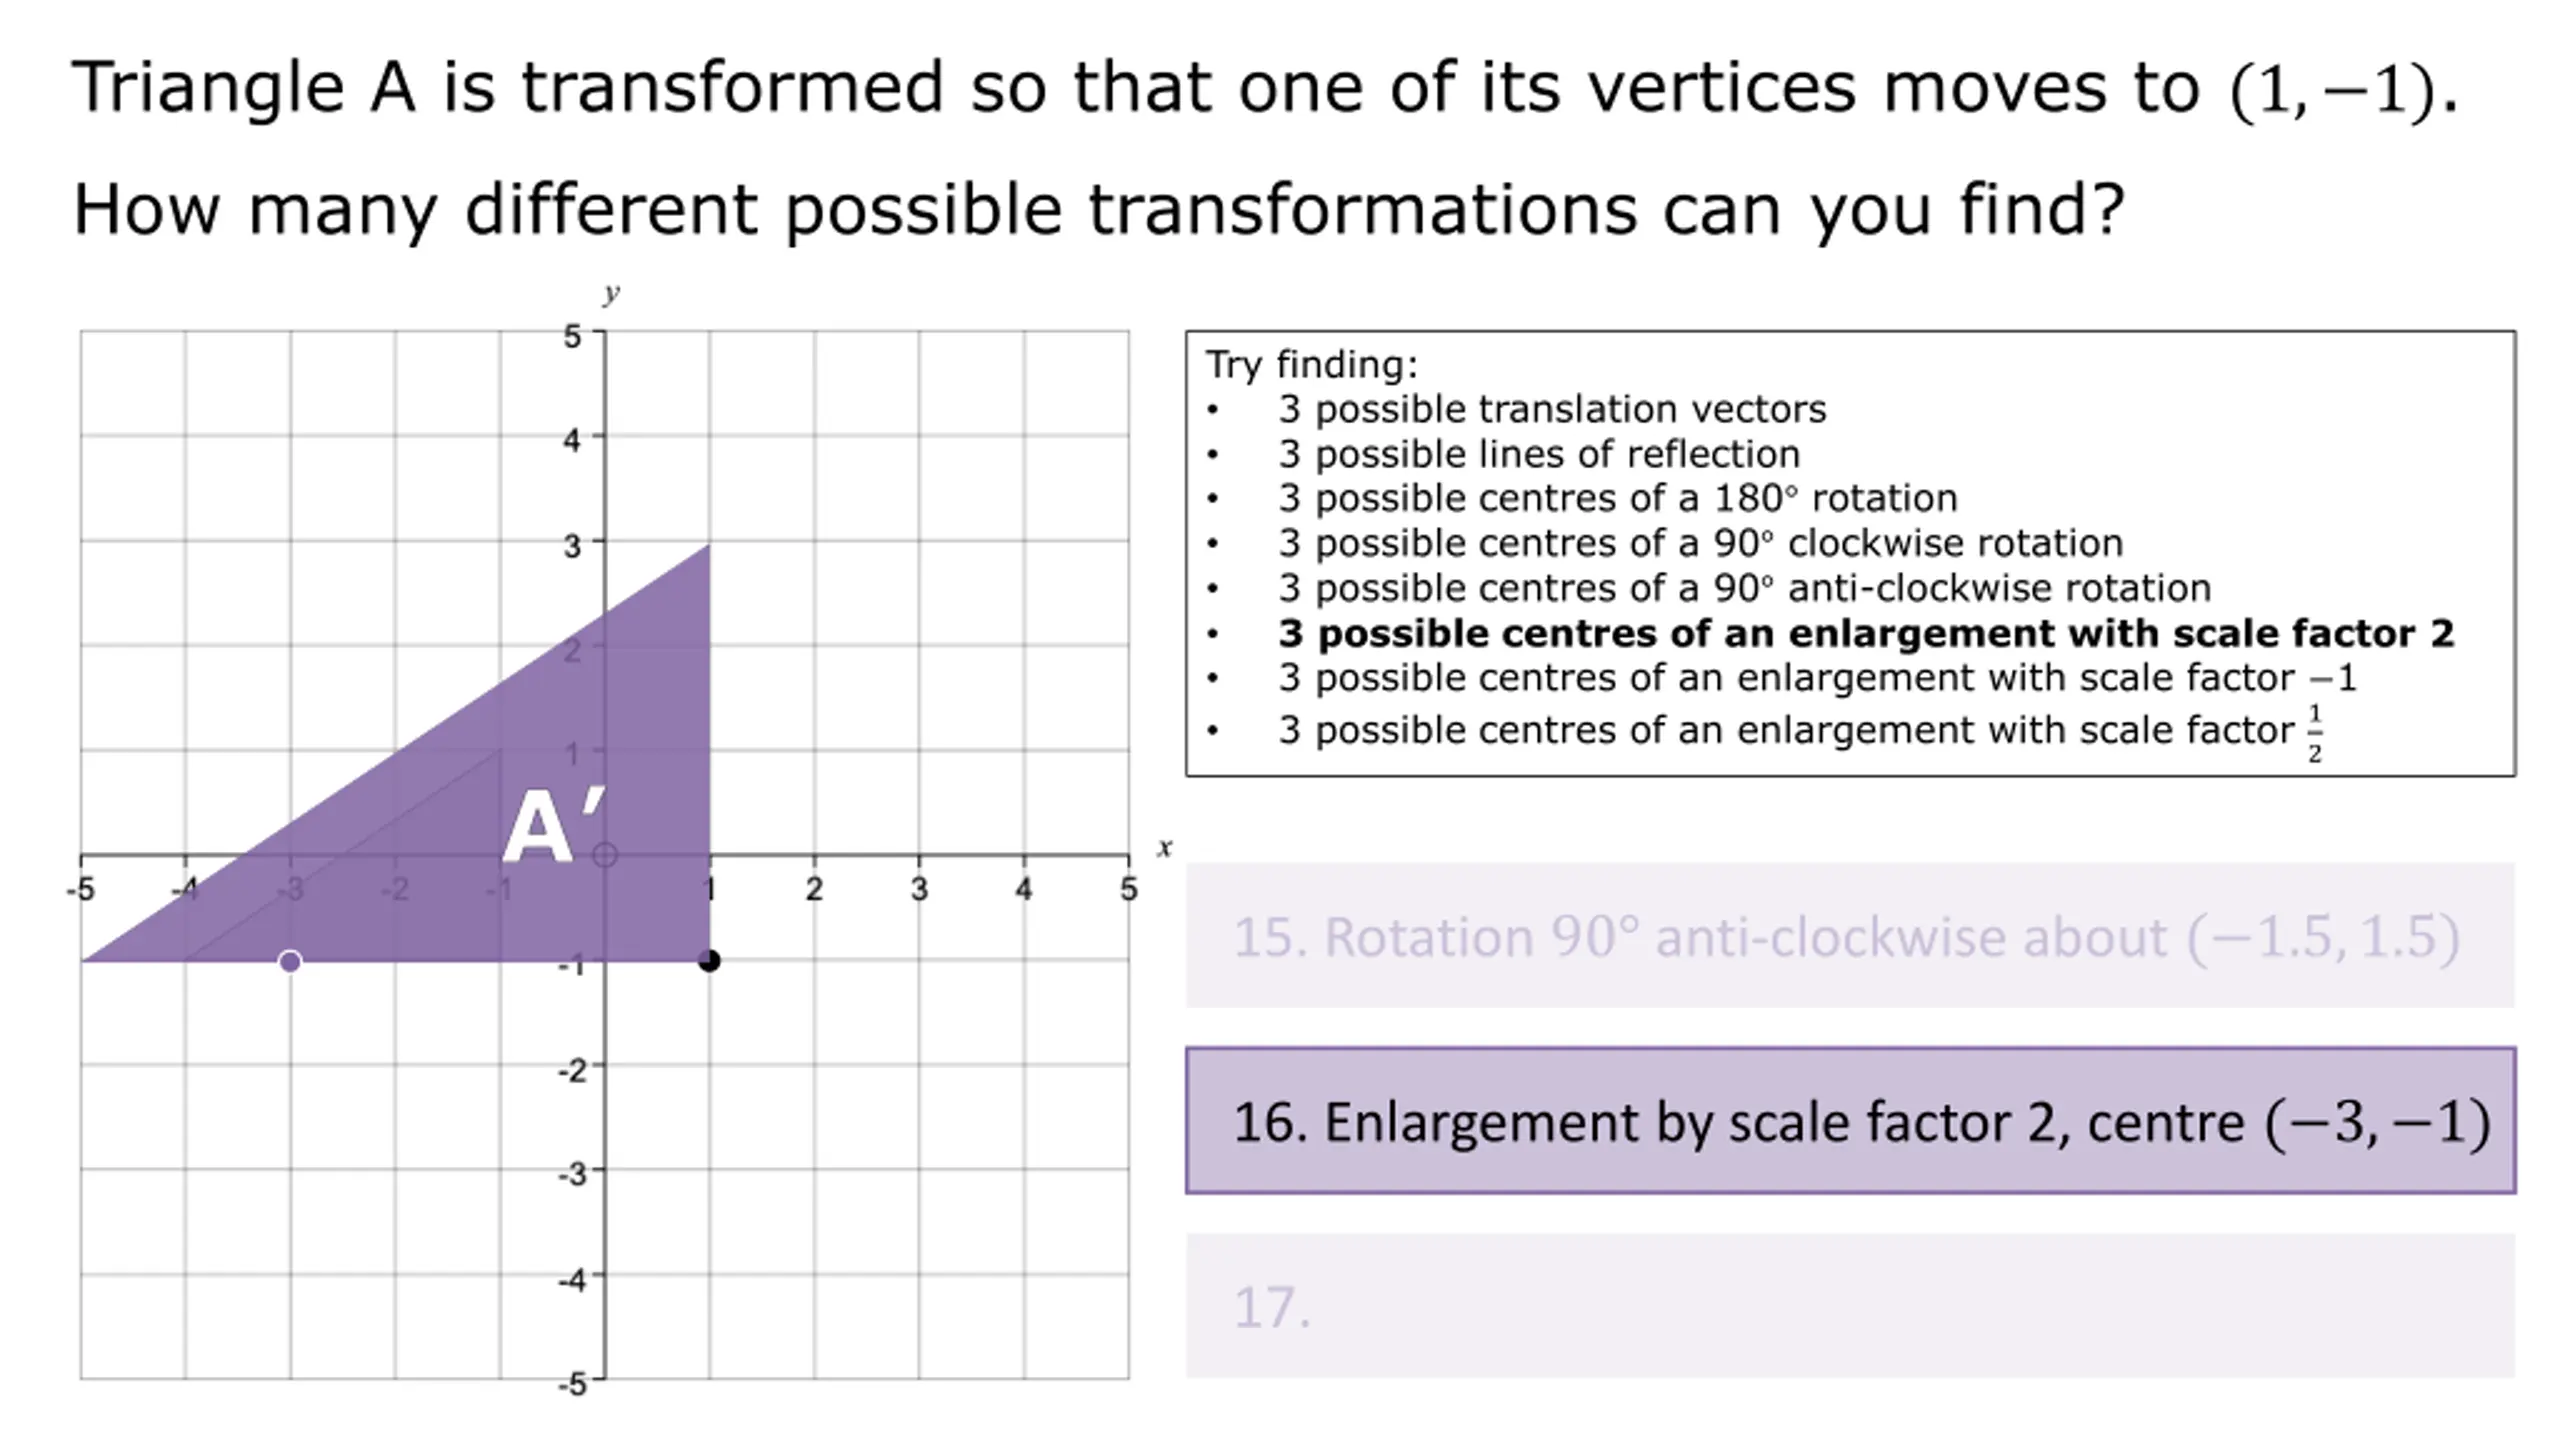This screenshot has width=2560, height=1440.
Task: Click the '180° rotation' centres bullet
Action: (x=1618, y=498)
